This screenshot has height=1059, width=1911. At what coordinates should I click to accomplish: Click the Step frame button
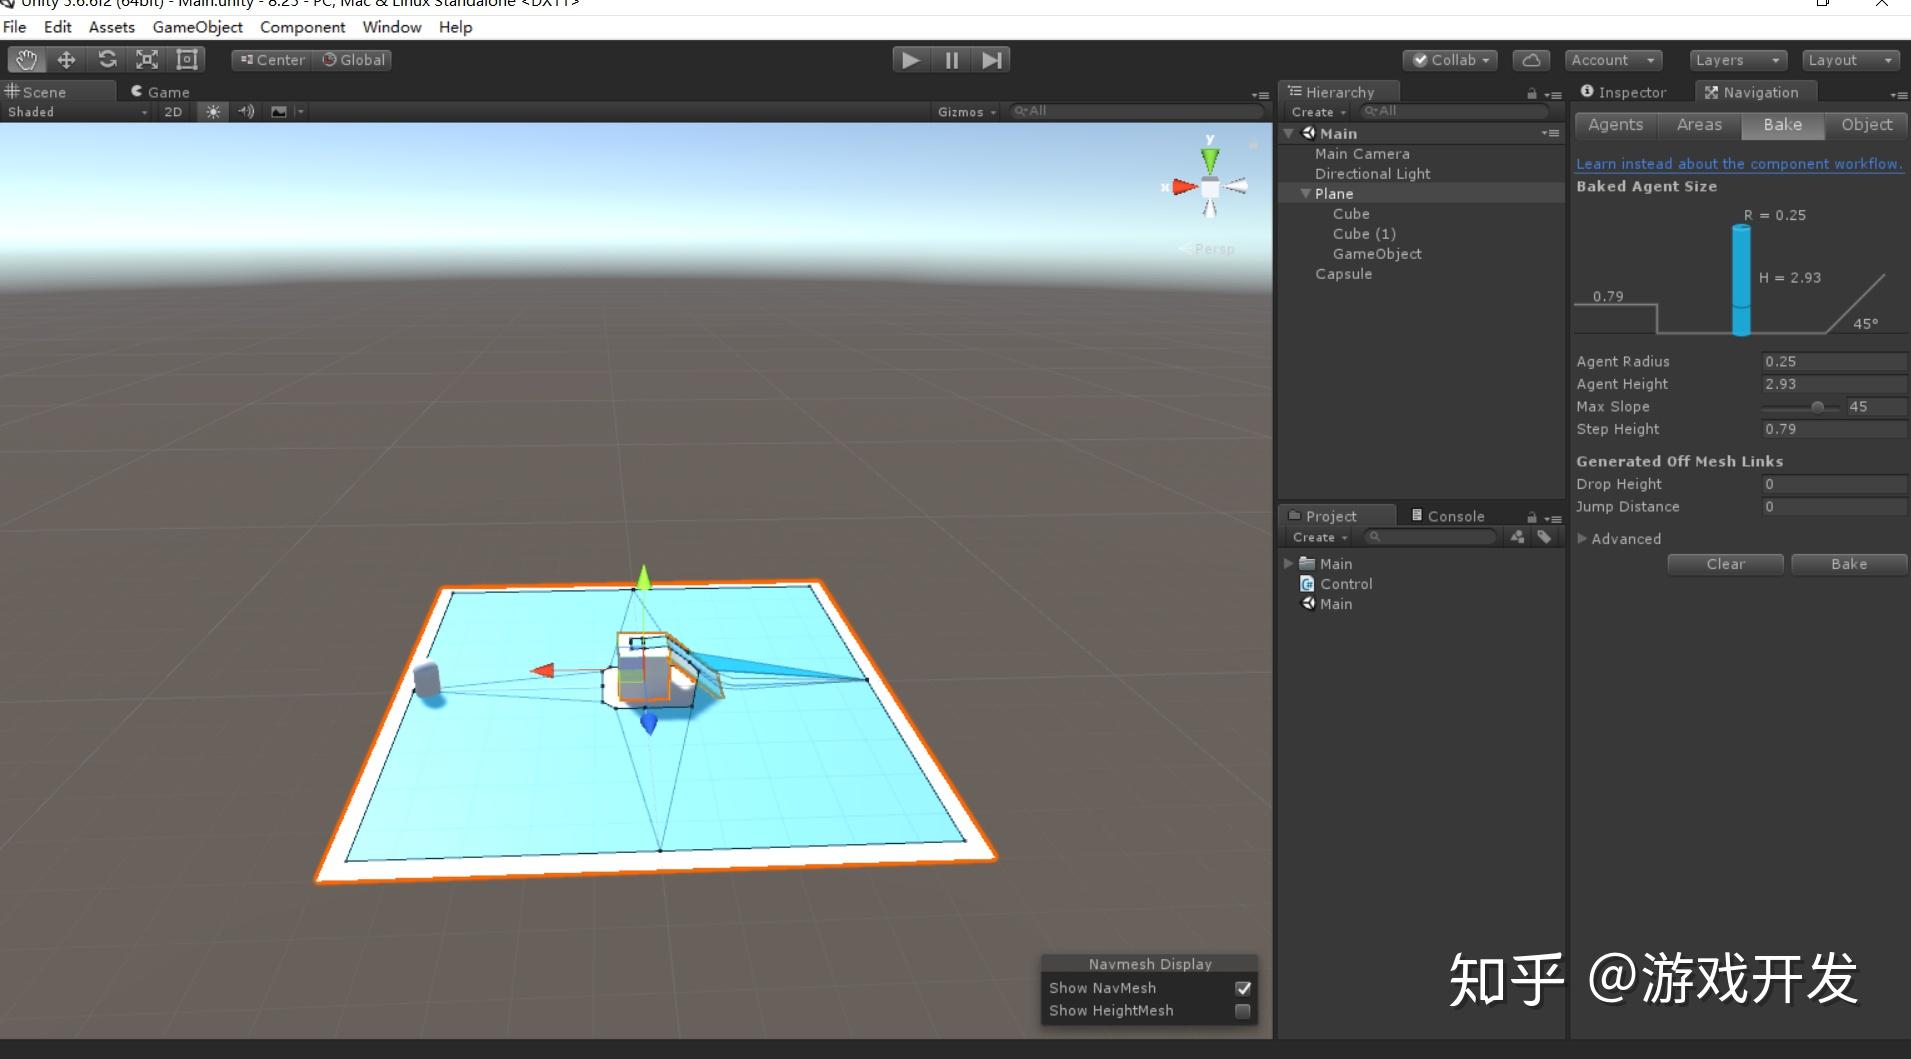(x=991, y=60)
